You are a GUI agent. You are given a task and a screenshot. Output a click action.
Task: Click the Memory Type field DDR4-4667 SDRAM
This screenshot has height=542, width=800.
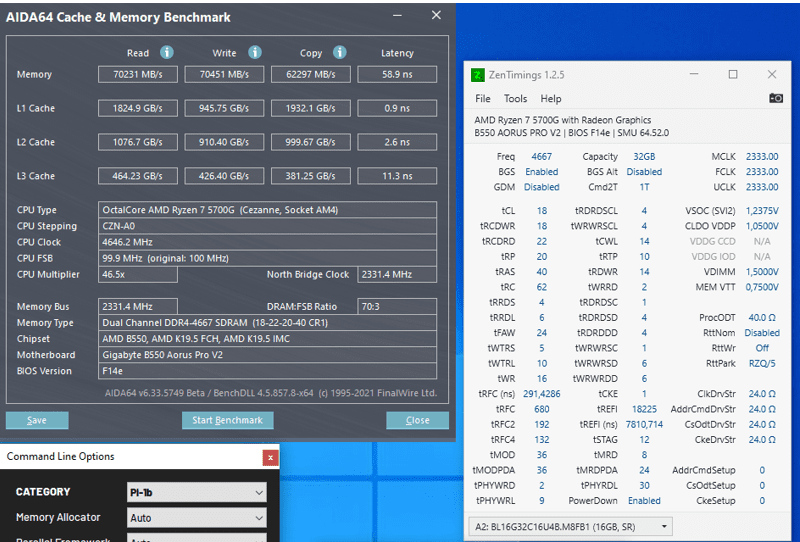tap(267, 323)
